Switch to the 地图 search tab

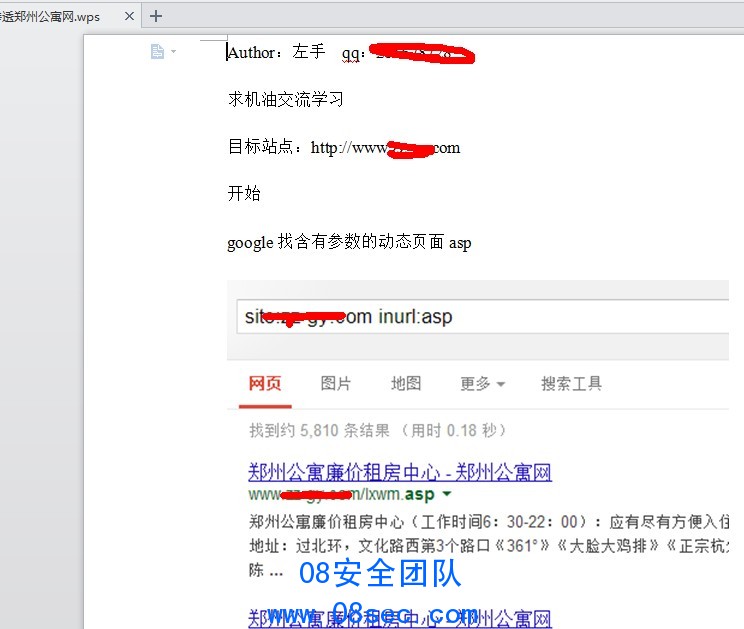tap(406, 383)
